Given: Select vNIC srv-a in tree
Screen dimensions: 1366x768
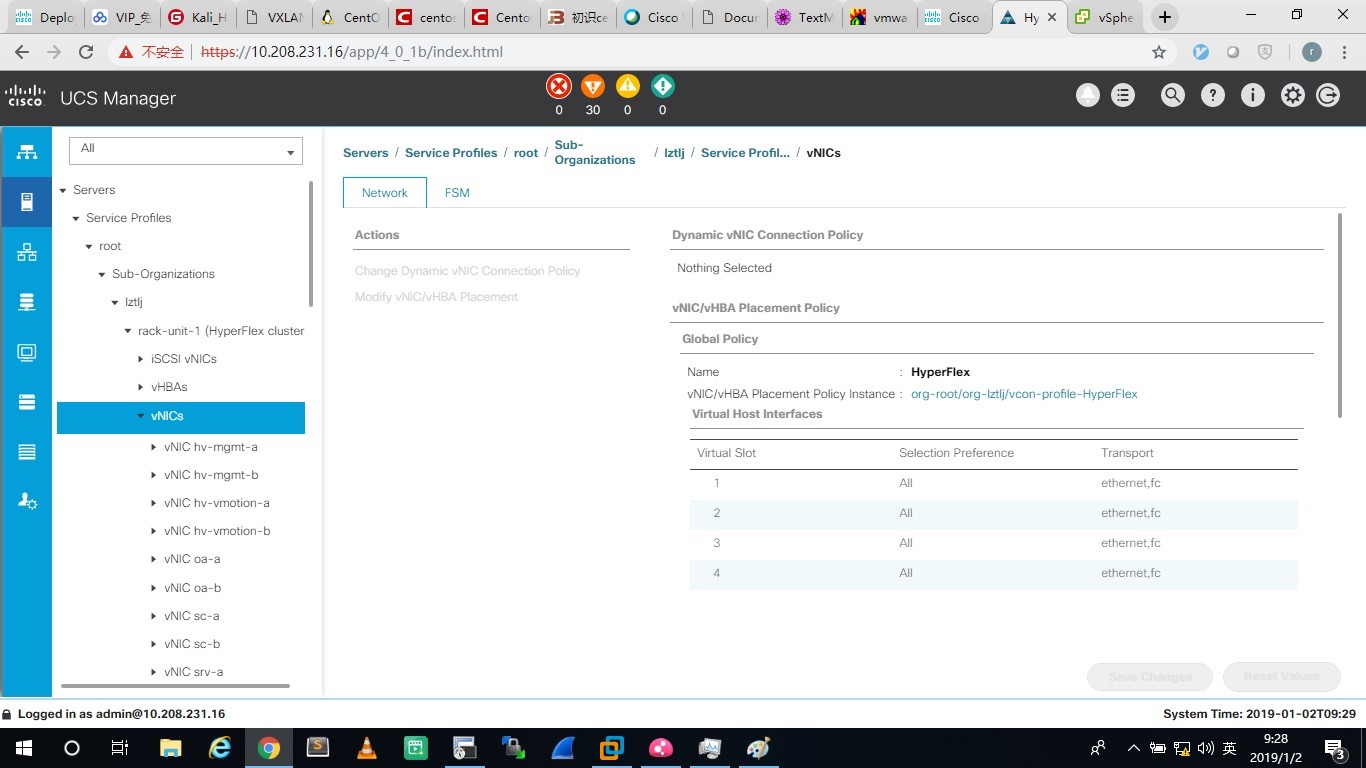Looking at the screenshot, I should 193,672.
